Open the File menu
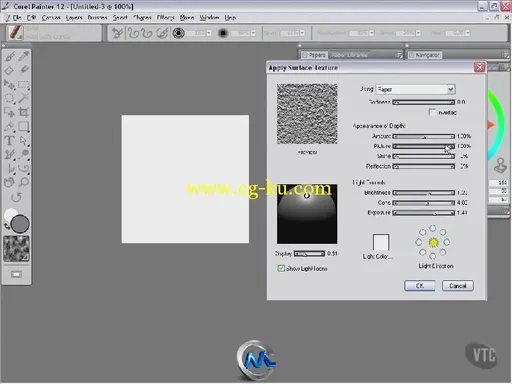Image resolution: width=512 pixels, height=384 pixels. [x=17, y=17]
